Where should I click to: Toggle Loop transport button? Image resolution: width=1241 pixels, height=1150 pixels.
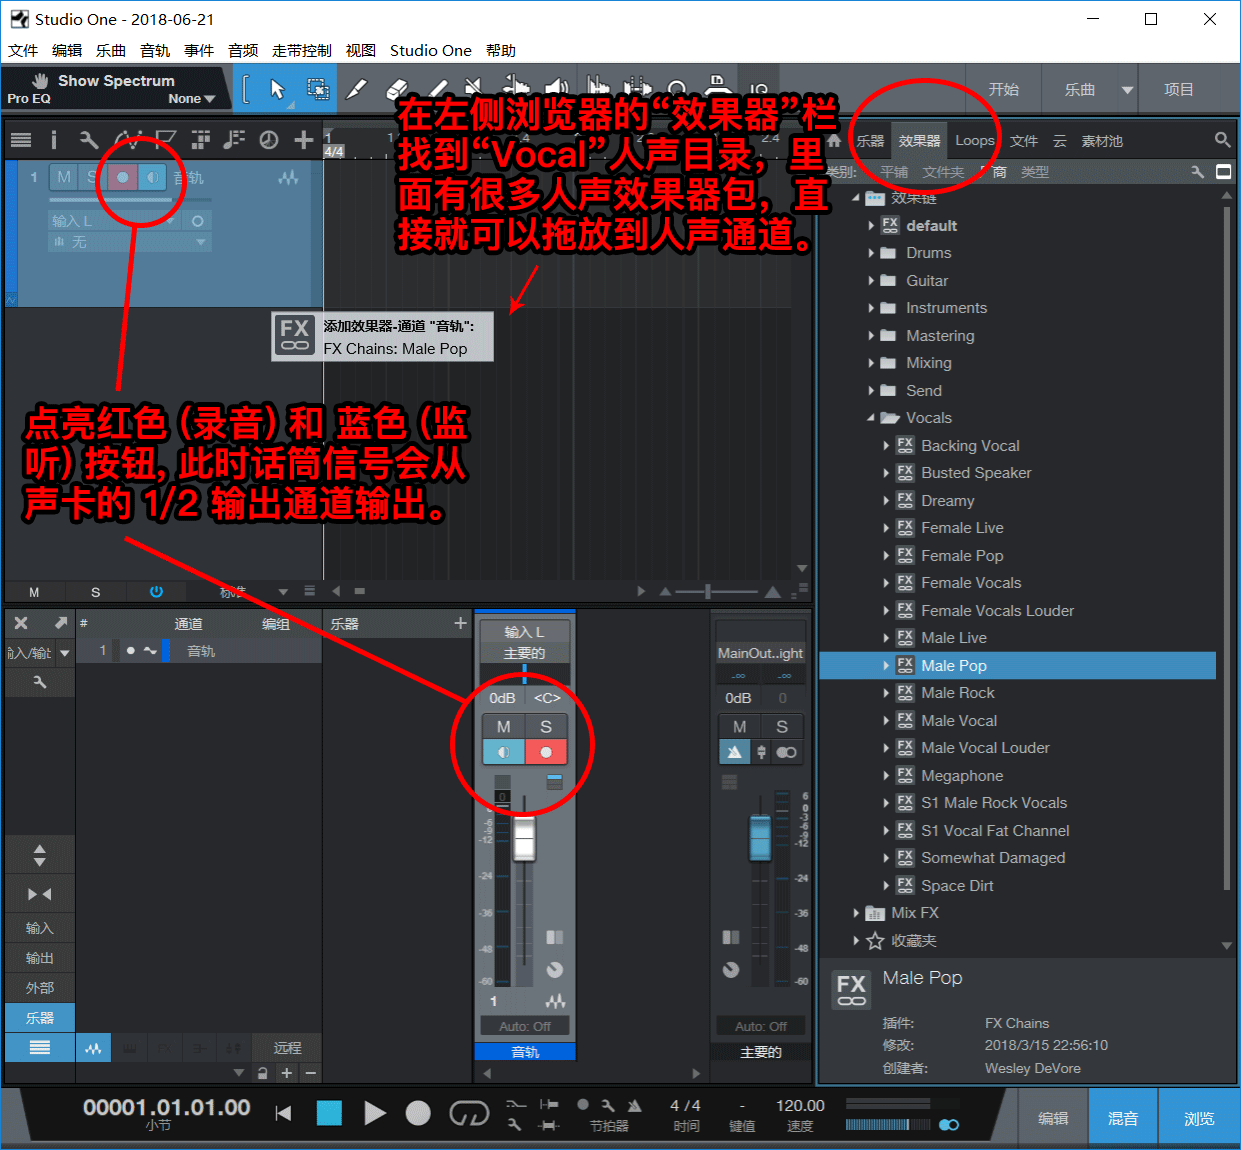click(x=468, y=1113)
